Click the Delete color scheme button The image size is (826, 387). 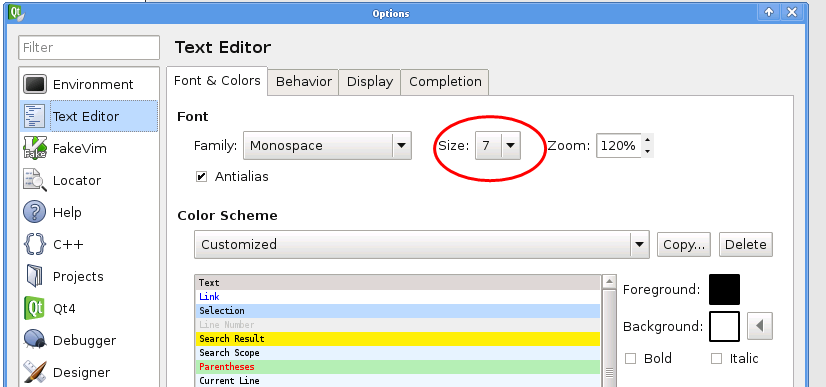click(x=745, y=244)
